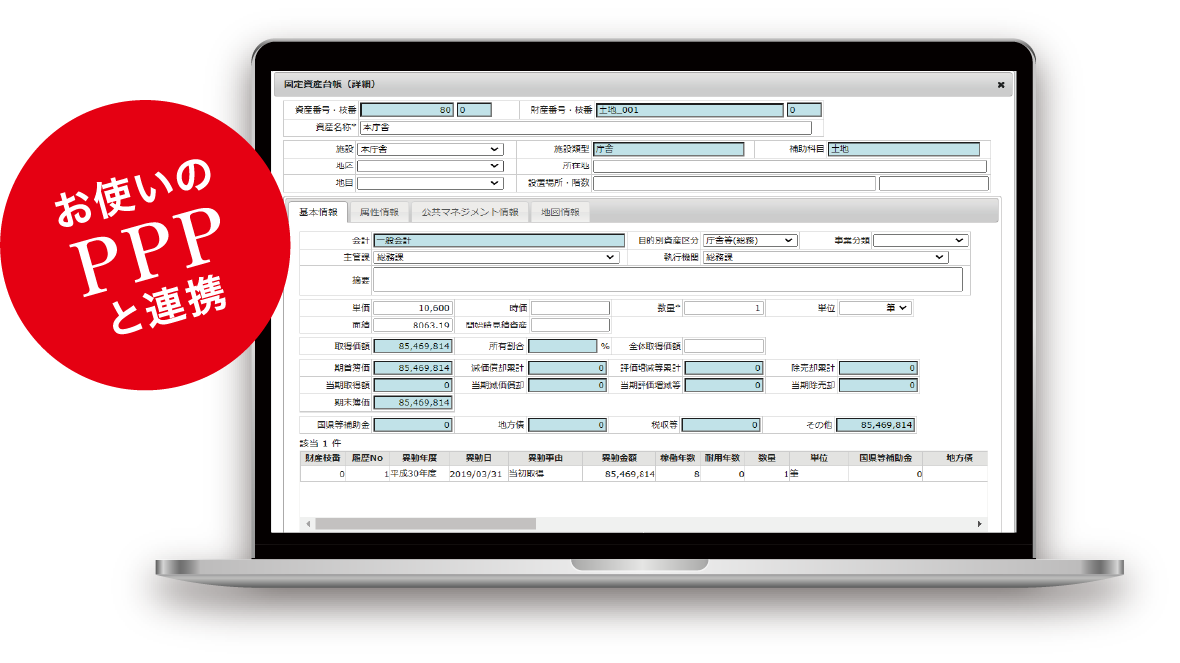Click the 当期評価増減等 field
Viewport: 1180px width, 663px height.
coord(724,385)
